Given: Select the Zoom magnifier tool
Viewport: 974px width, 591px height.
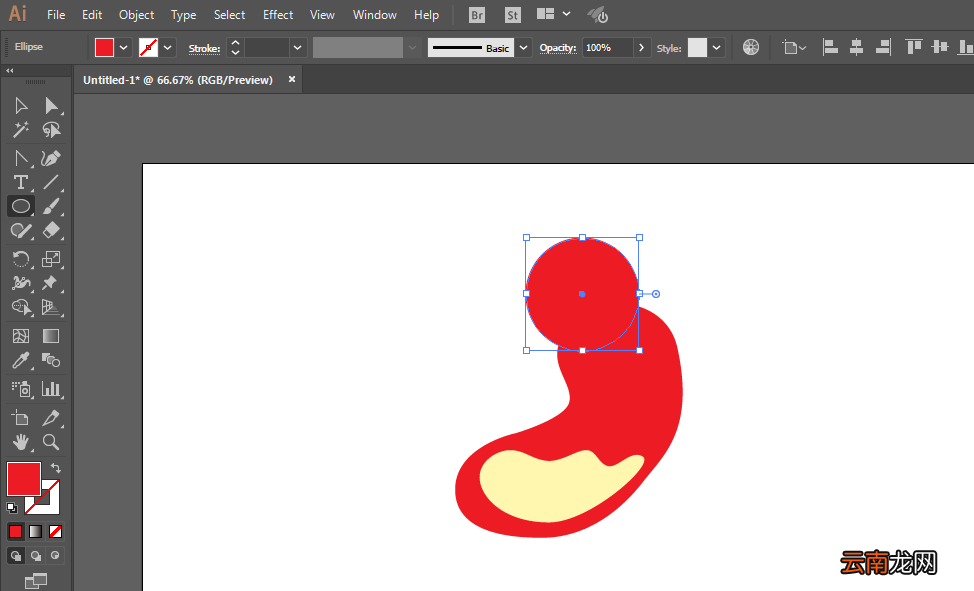Looking at the screenshot, I should pyautogui.click(x=52, y=442).
